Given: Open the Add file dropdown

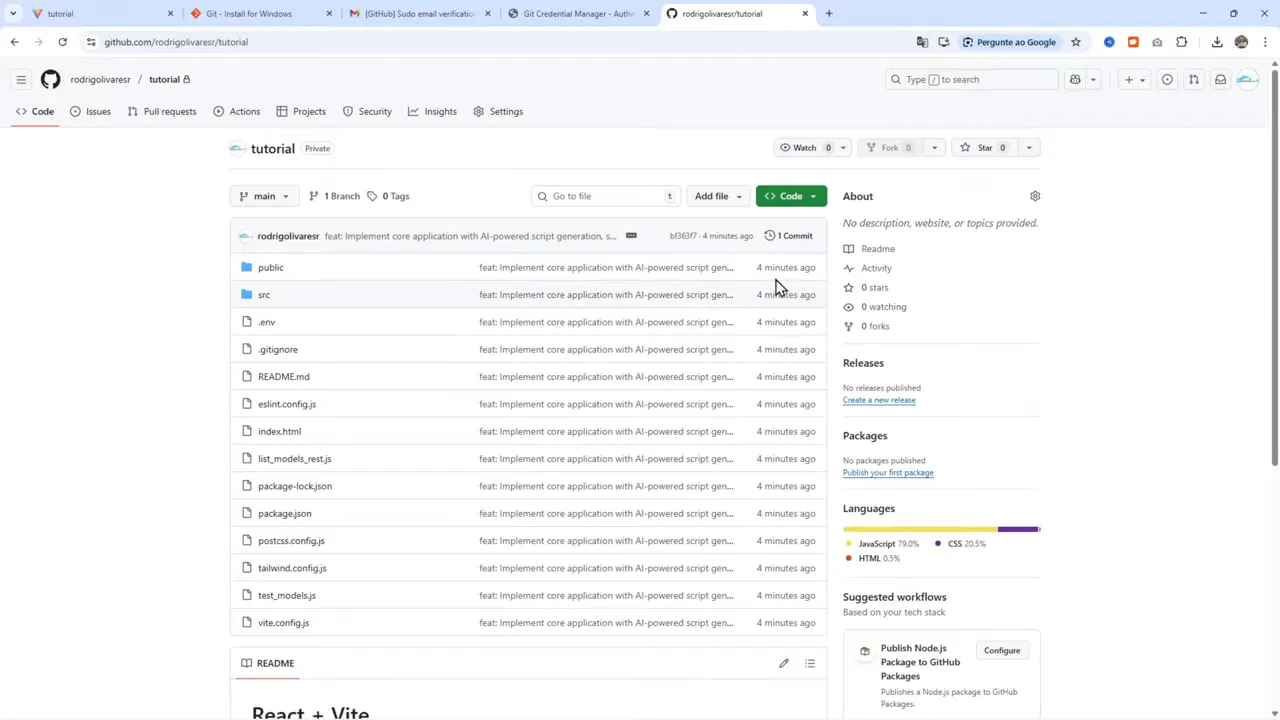Looking at the screenshot, I should coord(717,195).
